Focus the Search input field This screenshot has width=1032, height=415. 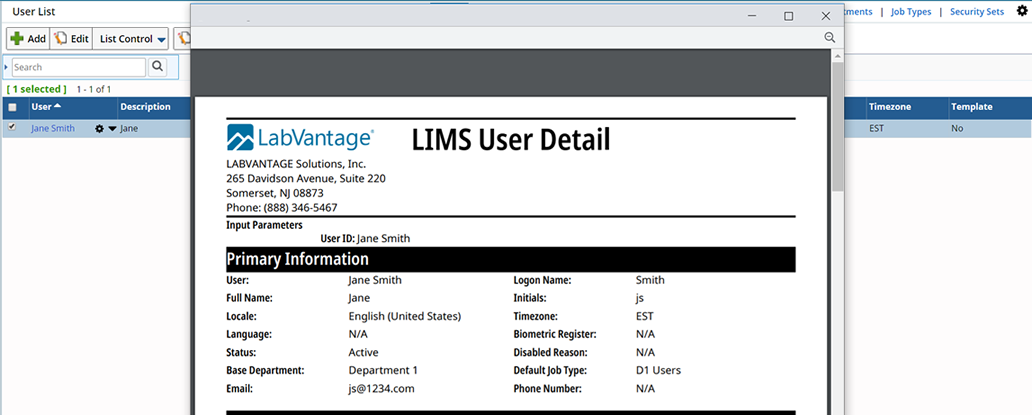pyautogui.click(x=78, y=67)
